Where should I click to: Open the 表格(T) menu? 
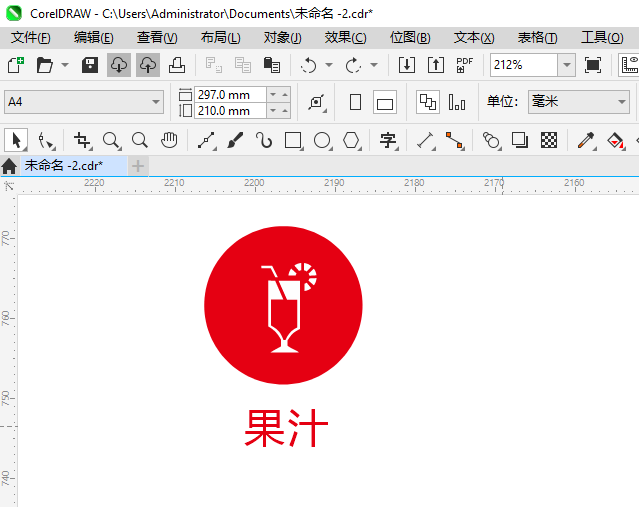(x=537, y=38)
